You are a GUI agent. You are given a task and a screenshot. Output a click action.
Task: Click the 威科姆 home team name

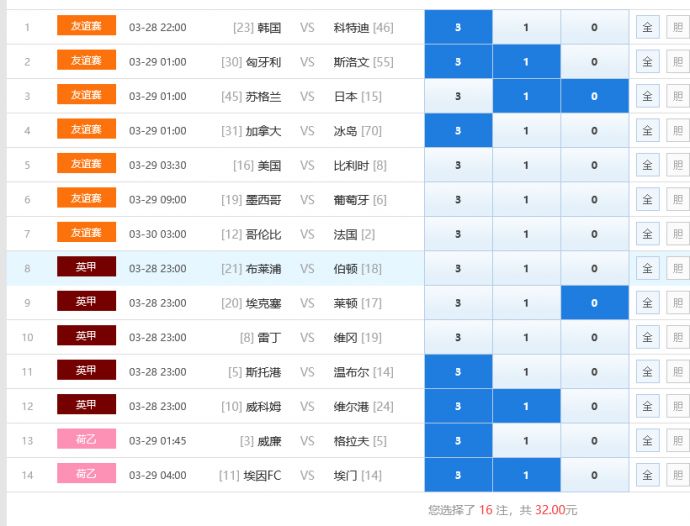click(263, 407)
